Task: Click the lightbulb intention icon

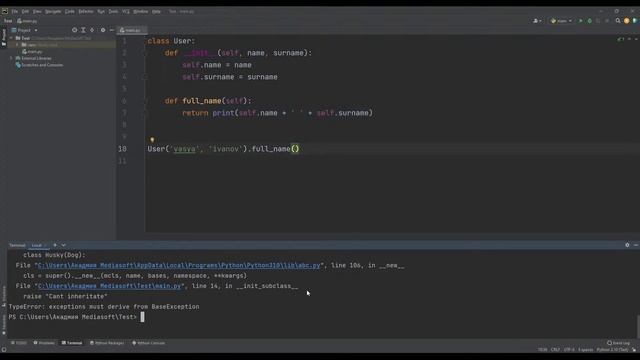Action: [152, 140]
